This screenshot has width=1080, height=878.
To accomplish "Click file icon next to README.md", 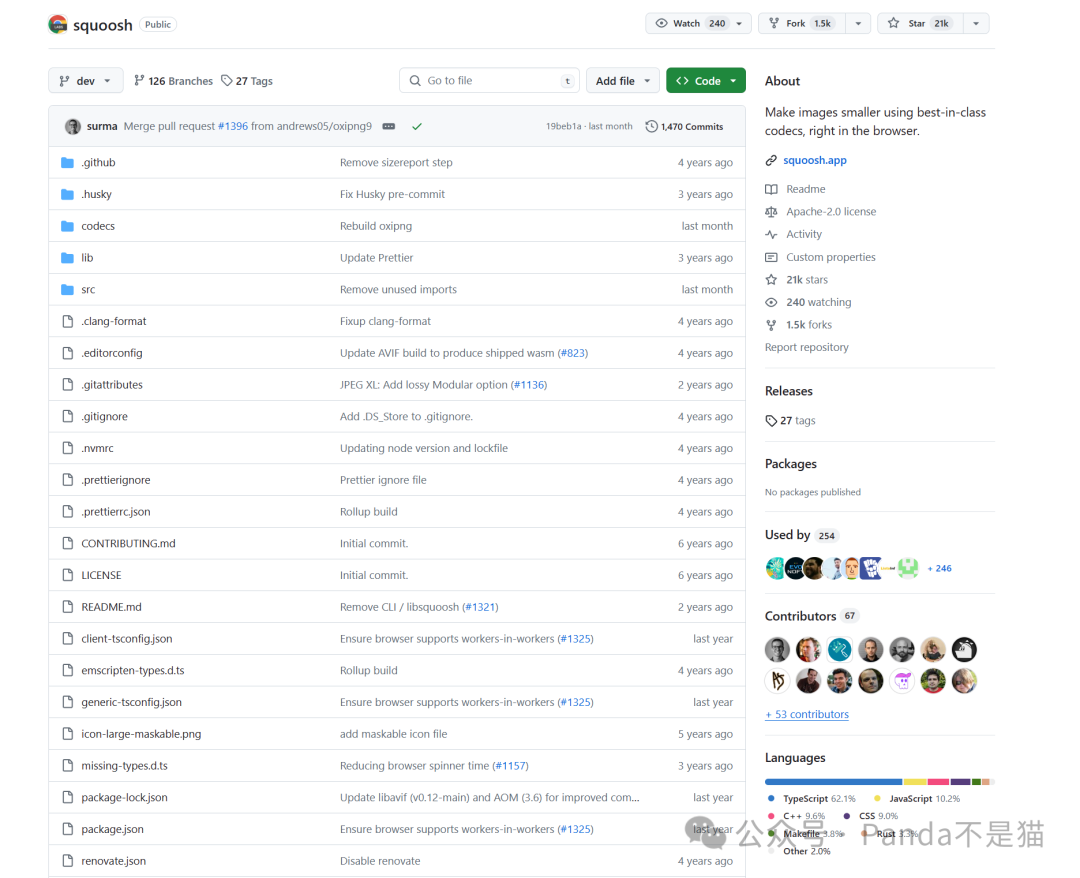I will tap(68, 607).
